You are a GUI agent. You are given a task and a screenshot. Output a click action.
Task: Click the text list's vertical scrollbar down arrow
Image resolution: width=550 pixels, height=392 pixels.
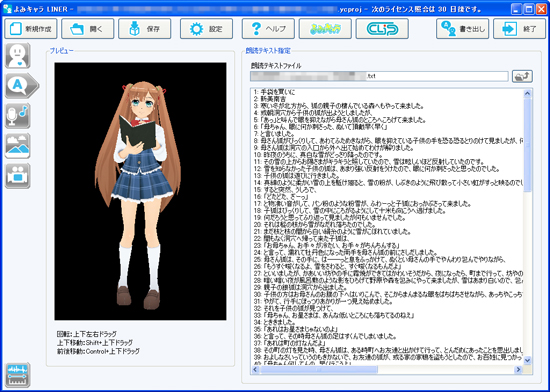pyautogui.click(x=527, y=360)
